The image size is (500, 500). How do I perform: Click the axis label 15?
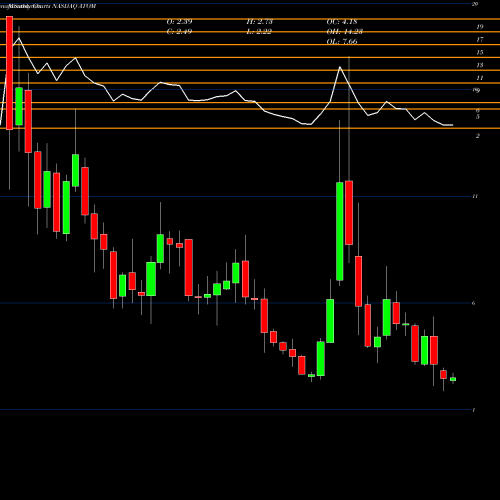click(480, 52)
